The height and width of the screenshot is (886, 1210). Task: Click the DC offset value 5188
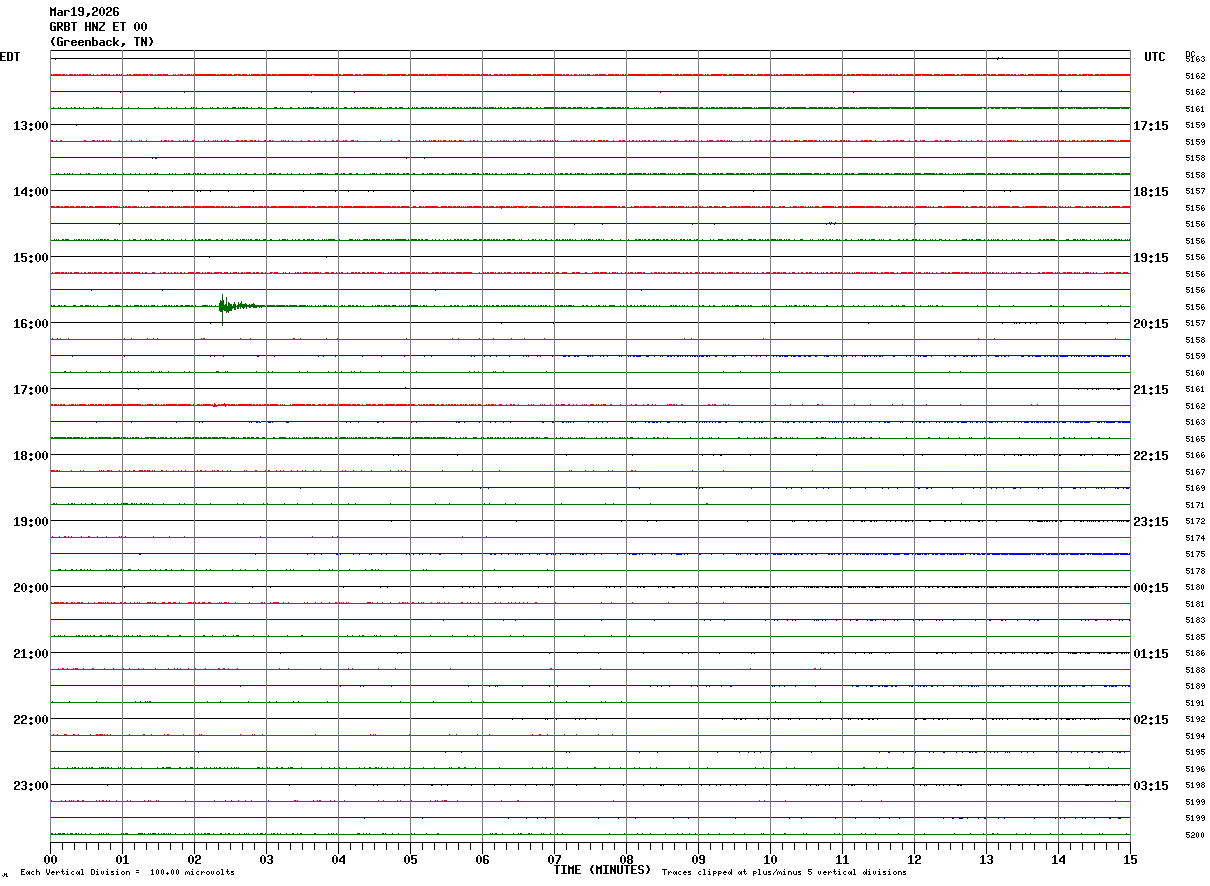pyautogui.click(x=1195, y=670)
